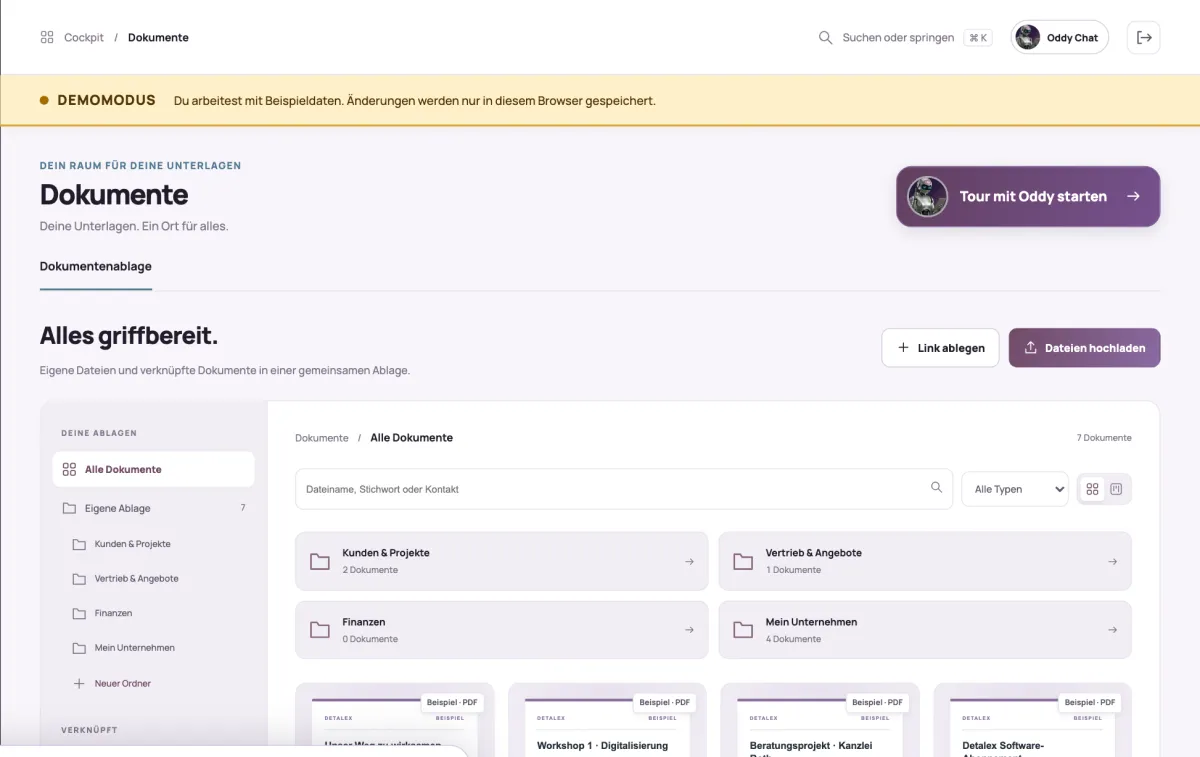Click folder icon of sidebar Finanzen entry
The height and width of the screenshot is (757, 1200).
(79, 613)
